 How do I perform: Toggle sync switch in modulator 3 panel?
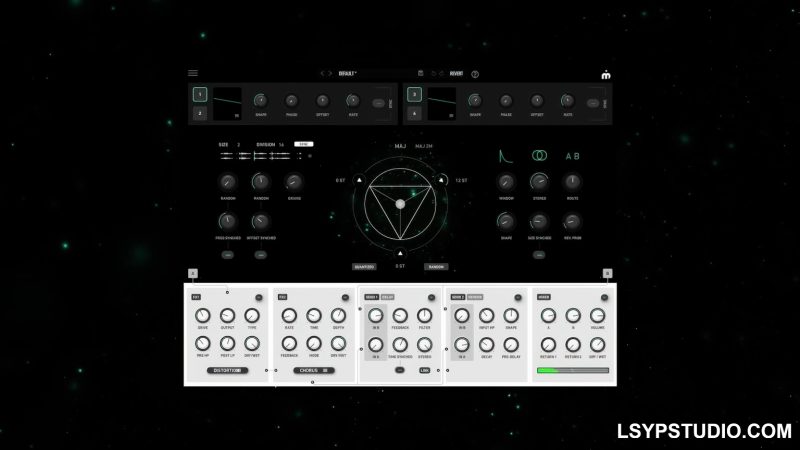pos(593,104)
